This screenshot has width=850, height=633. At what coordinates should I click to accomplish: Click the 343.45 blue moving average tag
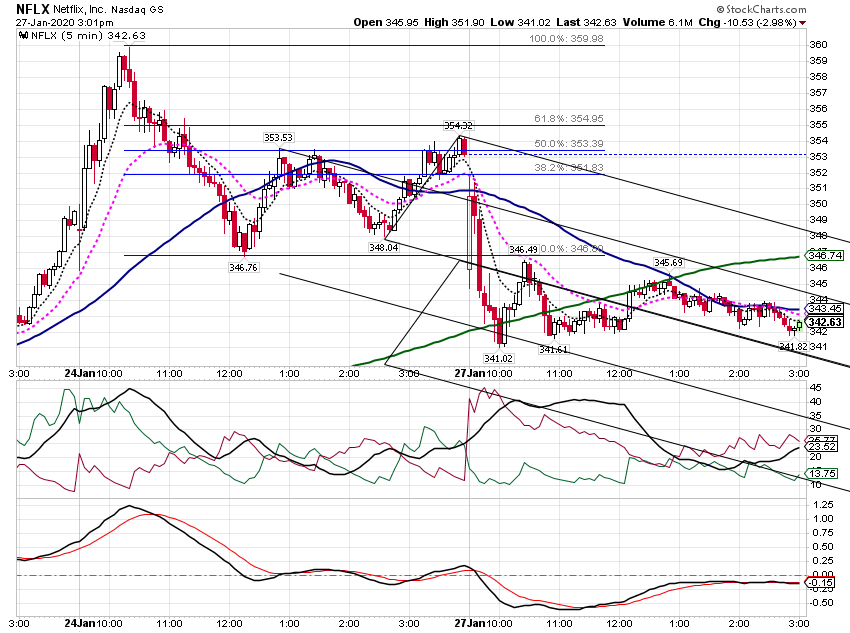(825, 309)
